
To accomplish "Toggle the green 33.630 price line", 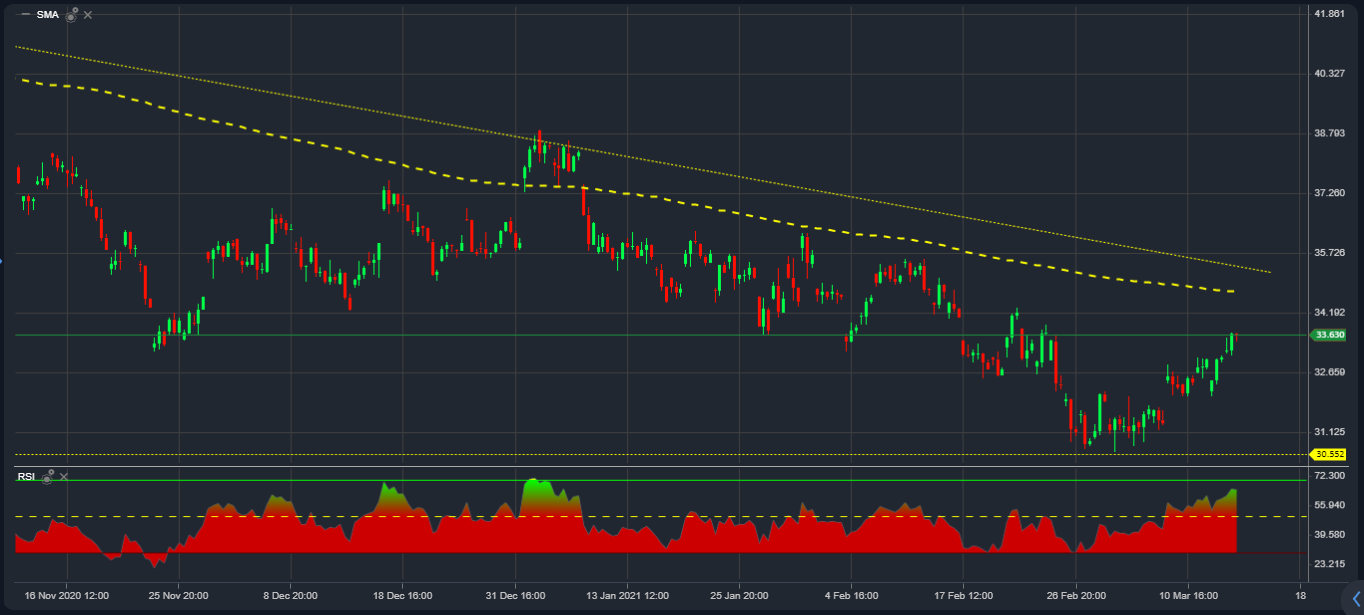I will (600, 333).
